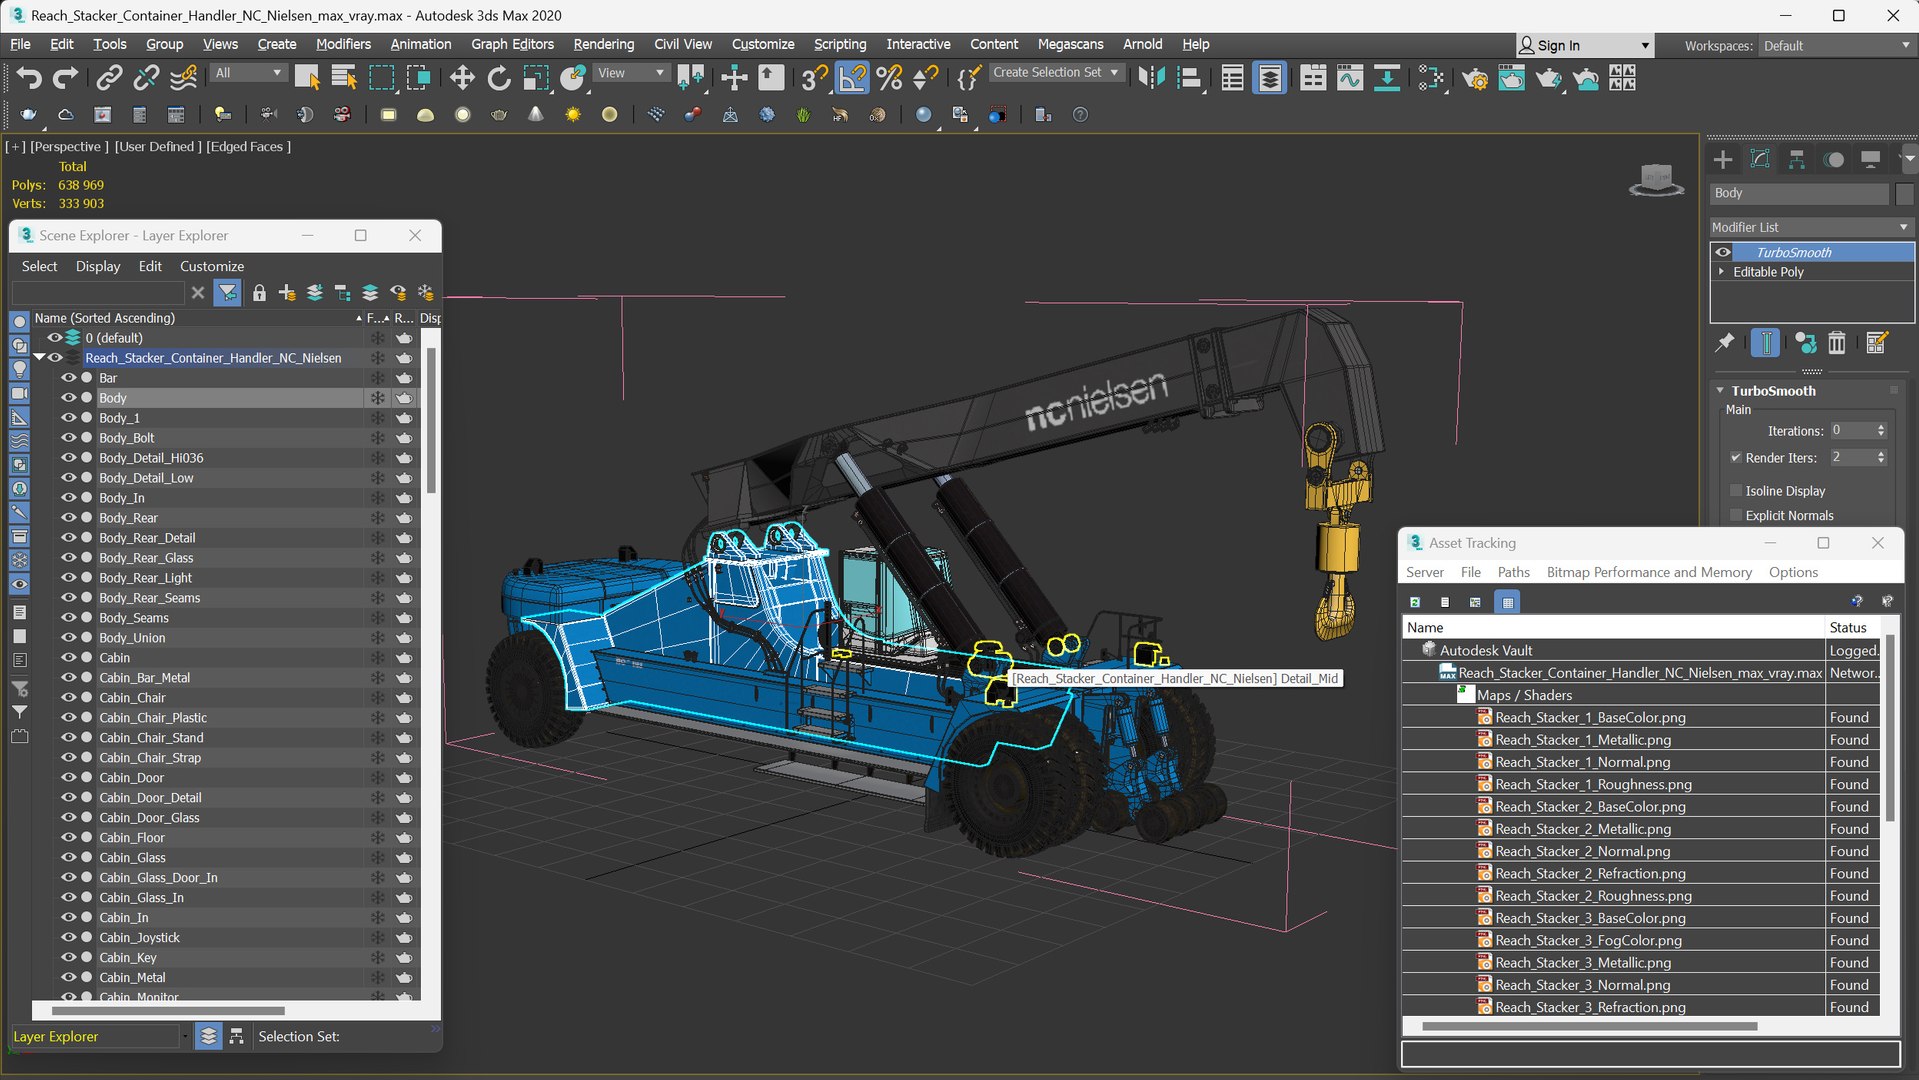Collapse the Reach_Stacker_Container_Handler_NC_Nielsen layer
Screen dimensions: 1919x1080
(x=39, y=358)
